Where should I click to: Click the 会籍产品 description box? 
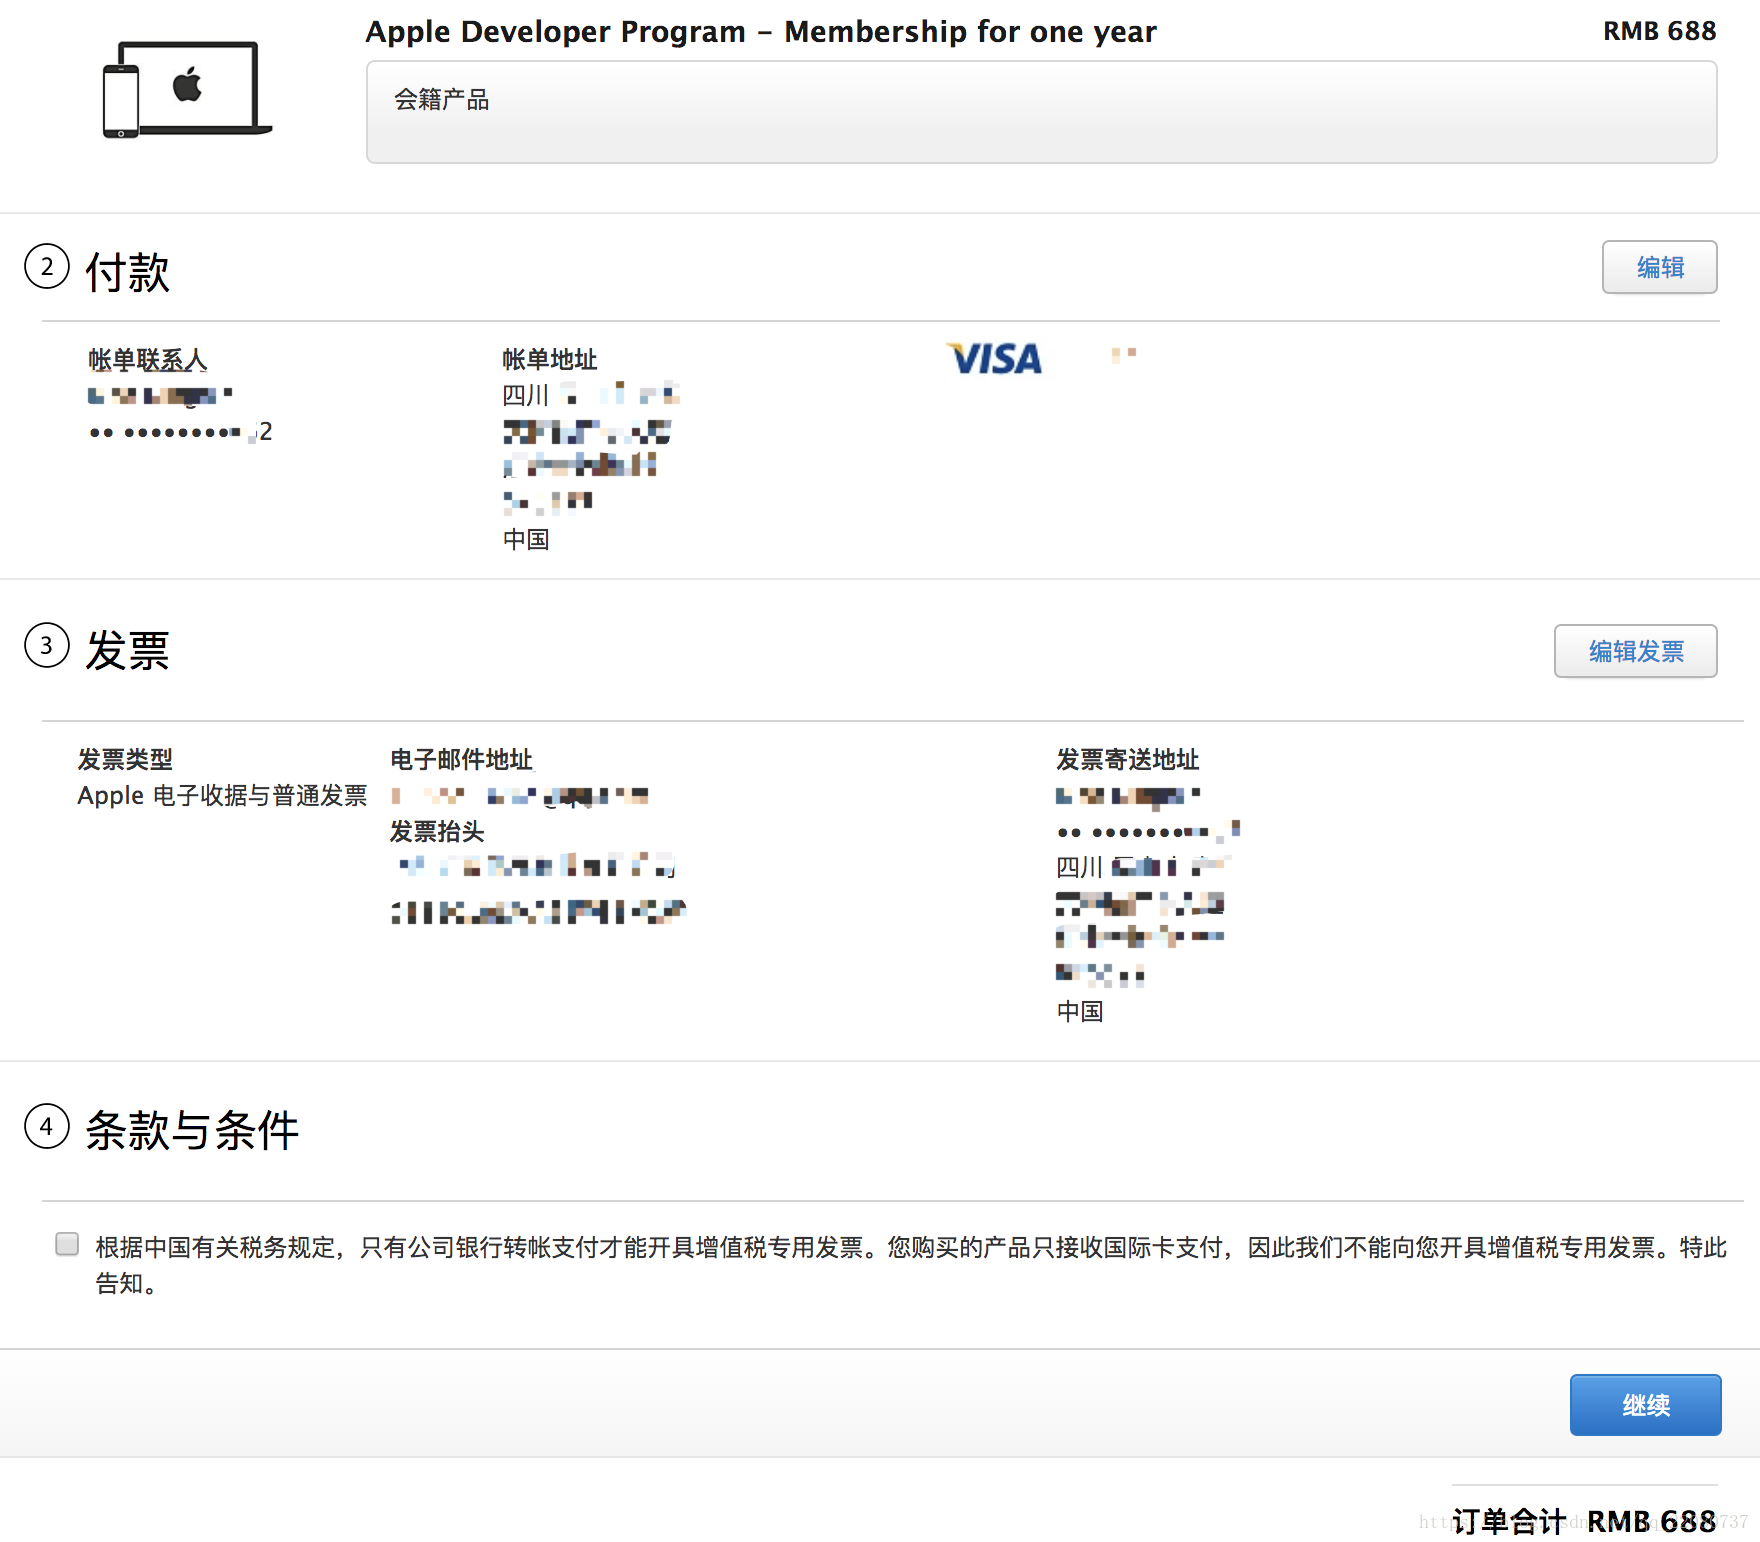[1041, 112]
